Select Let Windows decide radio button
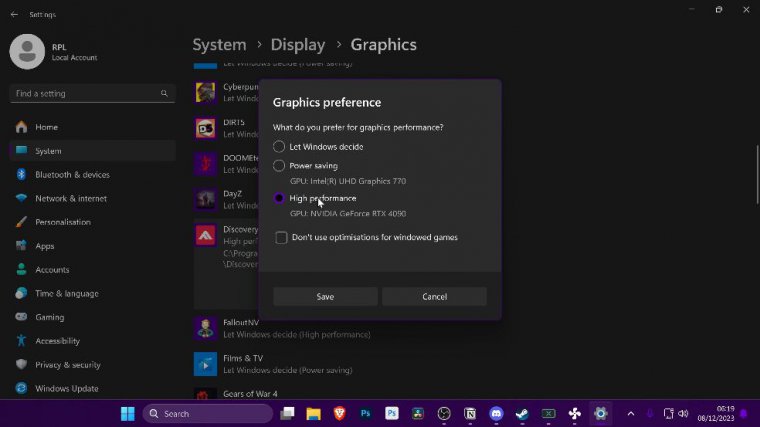Image resolution: width=760 pixels, height=427 pixels. (x=279, y=147)
